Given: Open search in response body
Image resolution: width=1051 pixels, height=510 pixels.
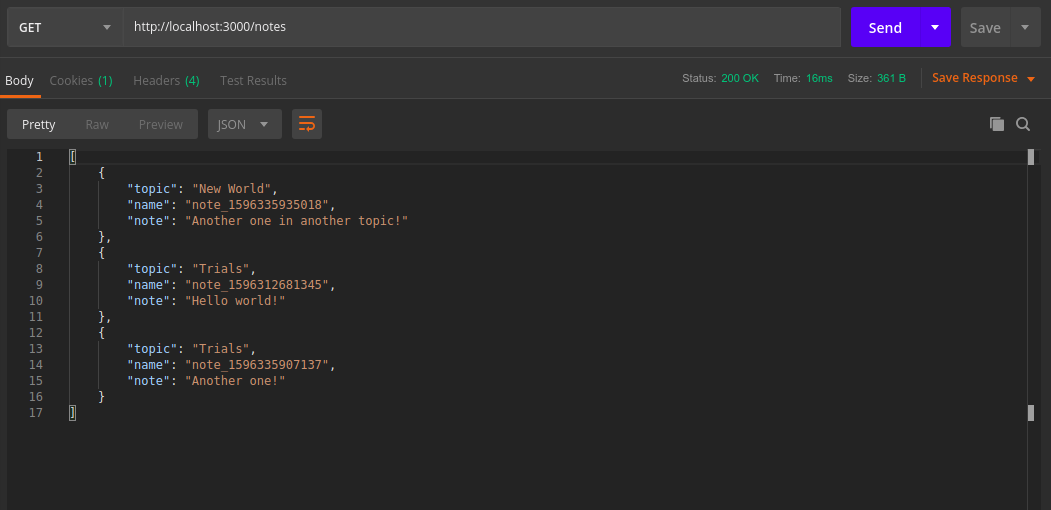Looking at the screenshot, I should pos(1023,124).
